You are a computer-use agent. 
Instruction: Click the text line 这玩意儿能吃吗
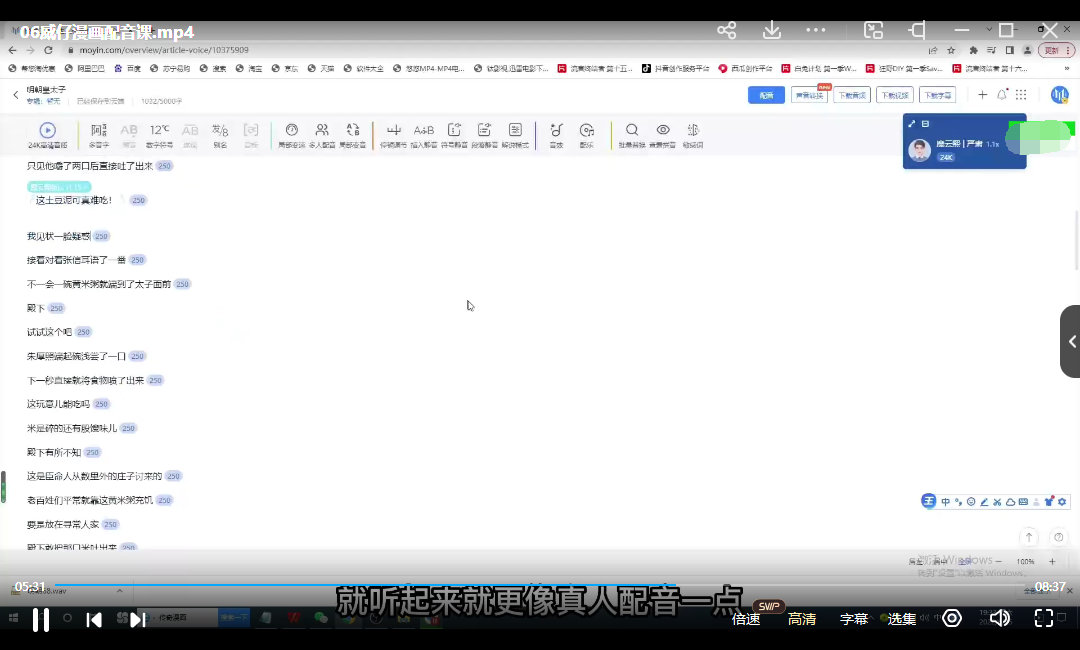[x=58, y=403]
